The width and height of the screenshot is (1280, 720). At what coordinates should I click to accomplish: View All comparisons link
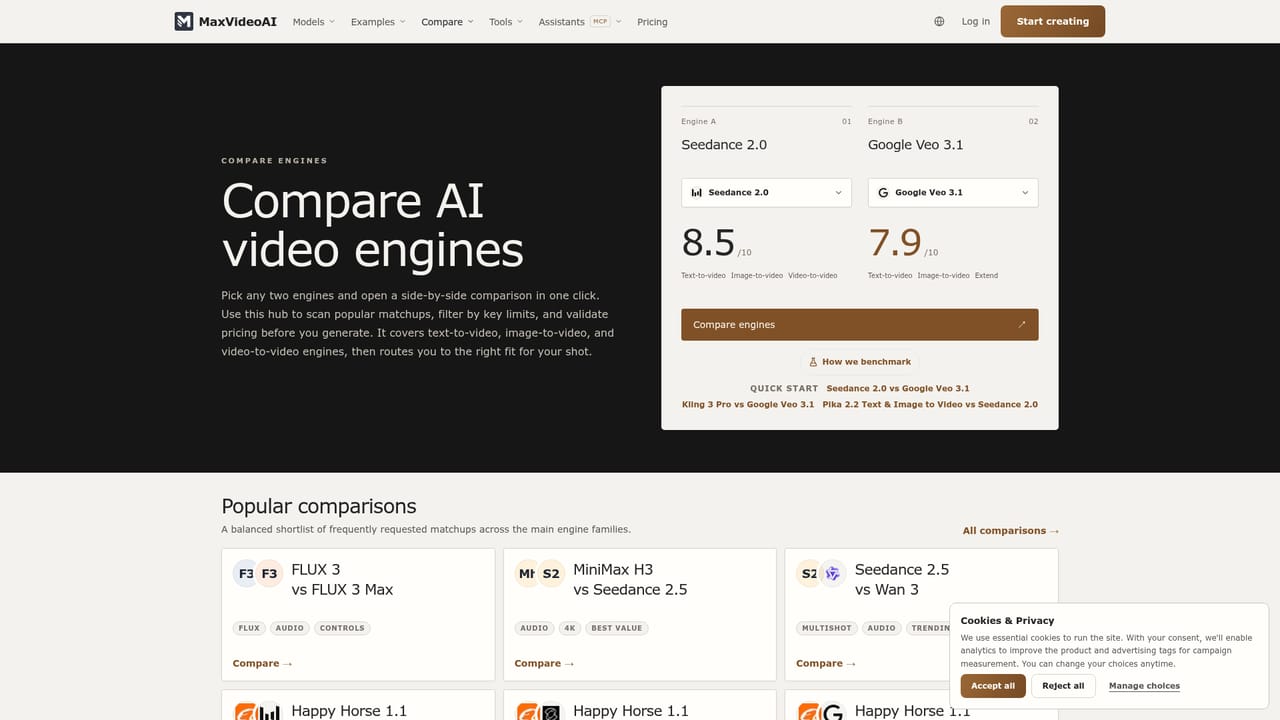click(x=1011, y=531)
